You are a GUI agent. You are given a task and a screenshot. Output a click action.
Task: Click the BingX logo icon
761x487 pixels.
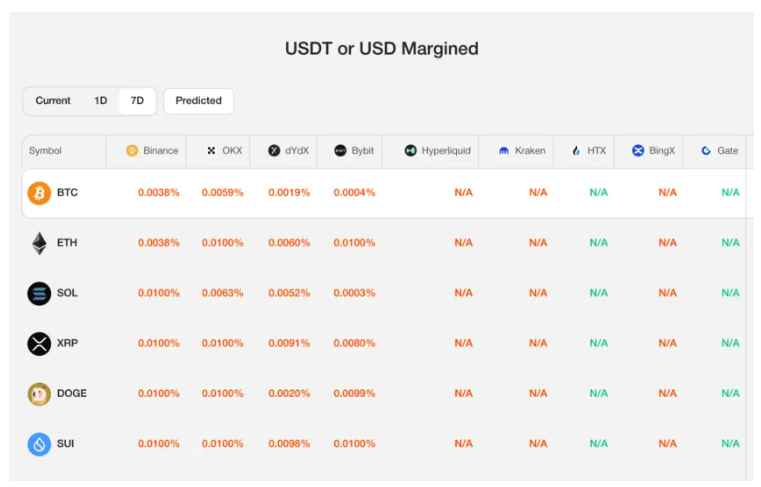[x=638, y=151]
